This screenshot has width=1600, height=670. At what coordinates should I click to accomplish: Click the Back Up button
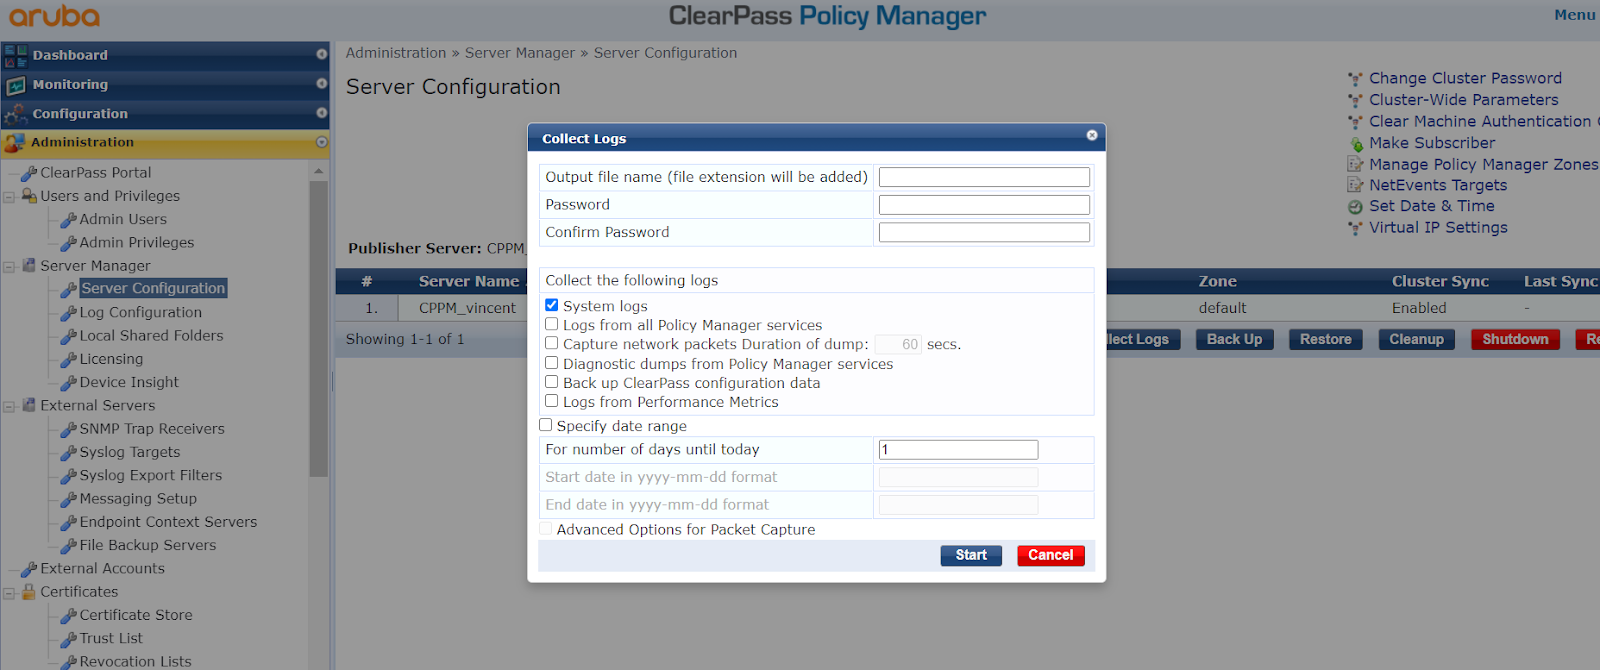click(1234, 340)
